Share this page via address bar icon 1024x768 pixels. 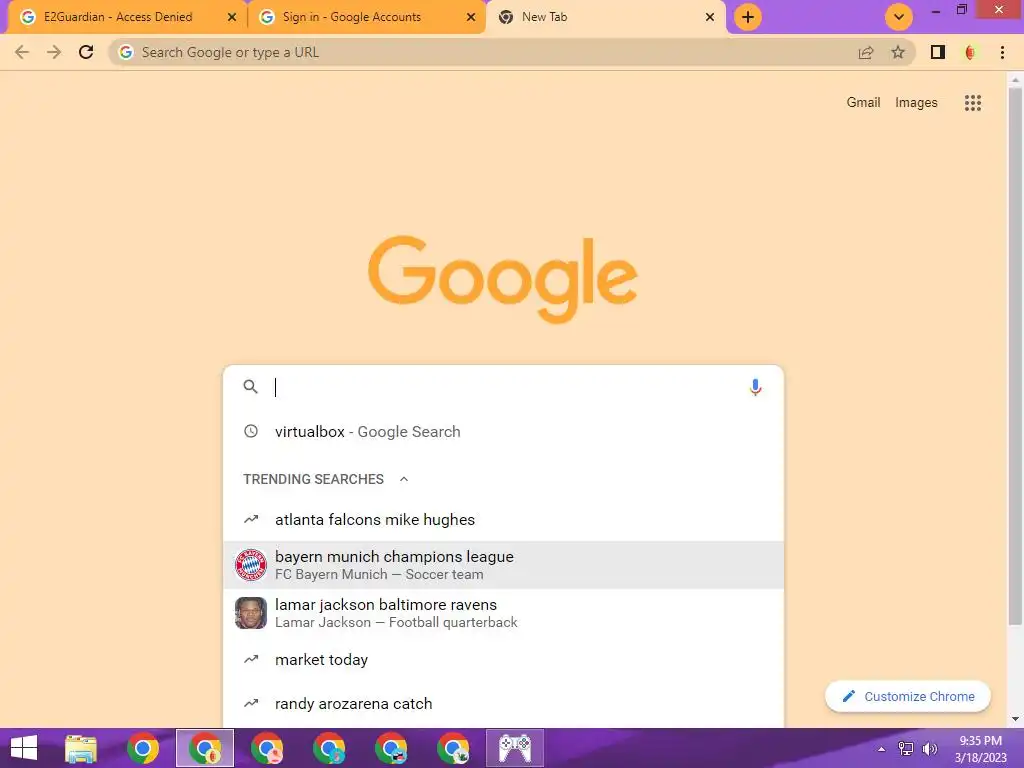[866, 52]
